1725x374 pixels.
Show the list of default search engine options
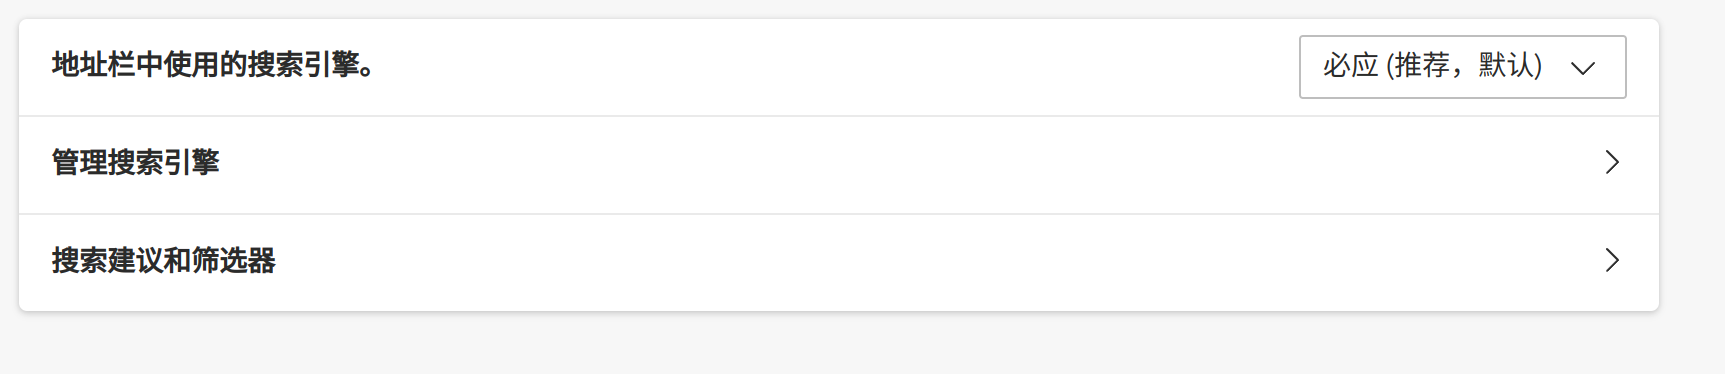click(1462, 67)
